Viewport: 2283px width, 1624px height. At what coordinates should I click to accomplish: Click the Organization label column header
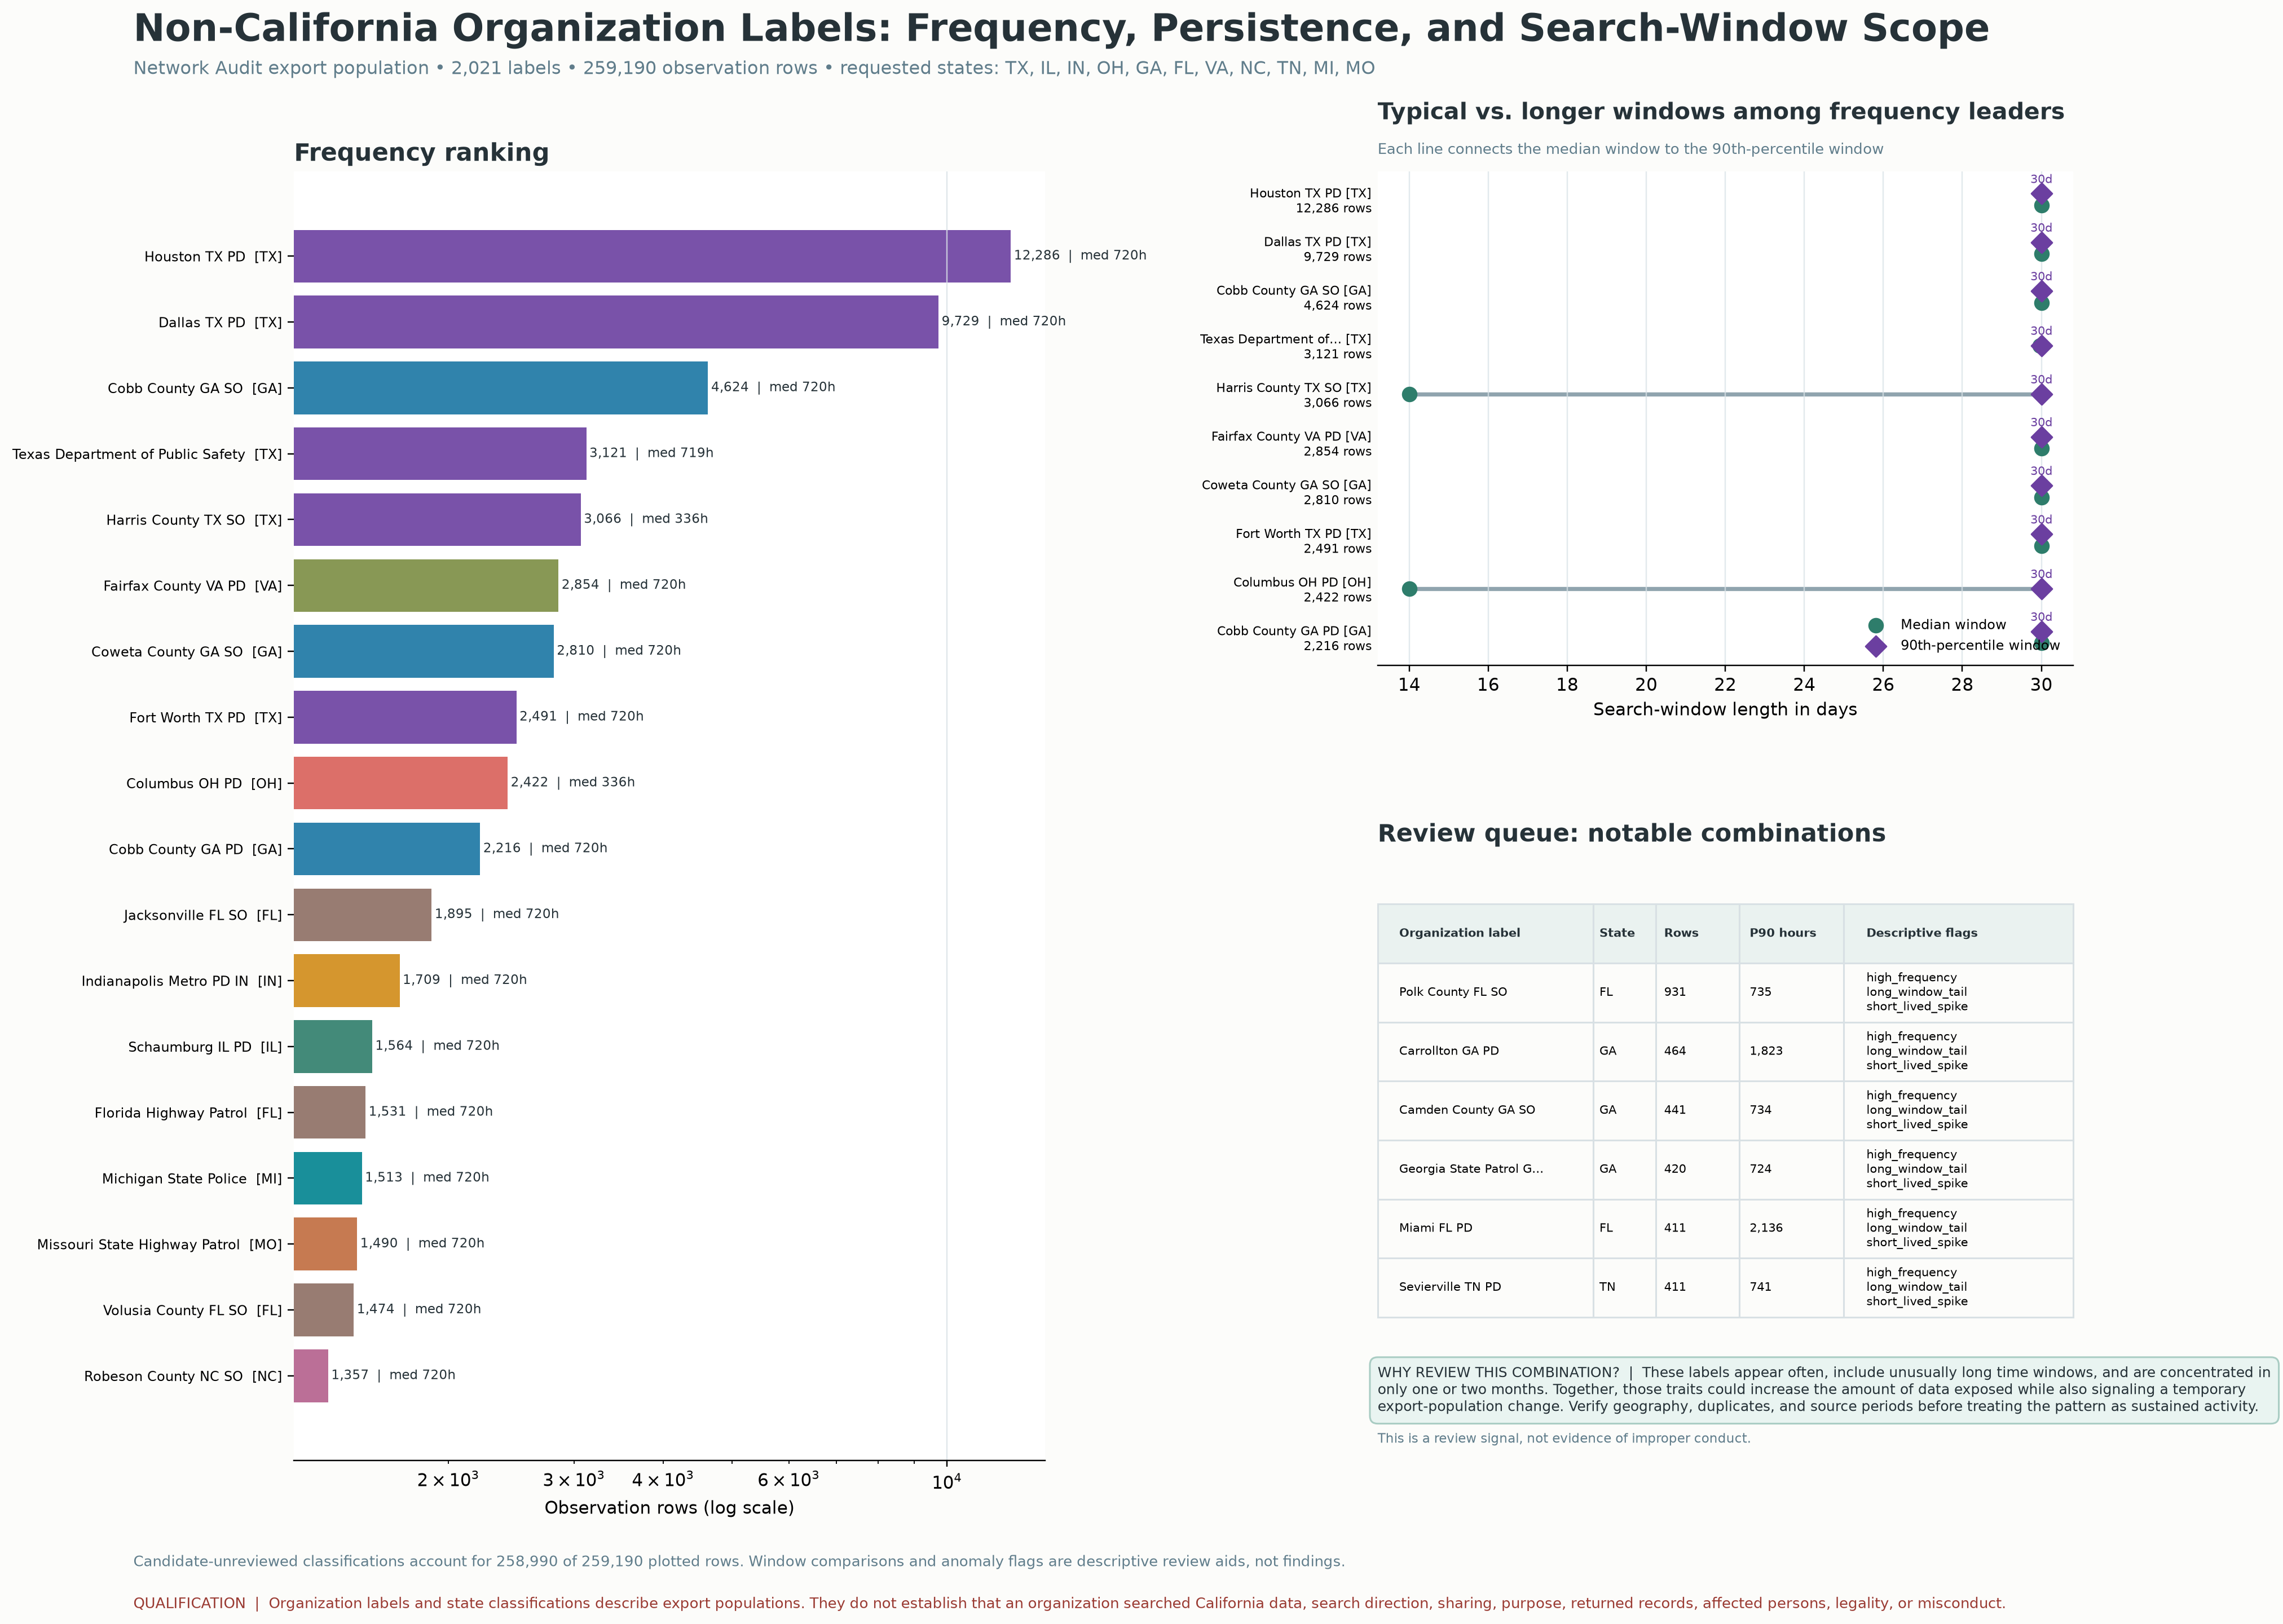click(x=1459, y=933)
